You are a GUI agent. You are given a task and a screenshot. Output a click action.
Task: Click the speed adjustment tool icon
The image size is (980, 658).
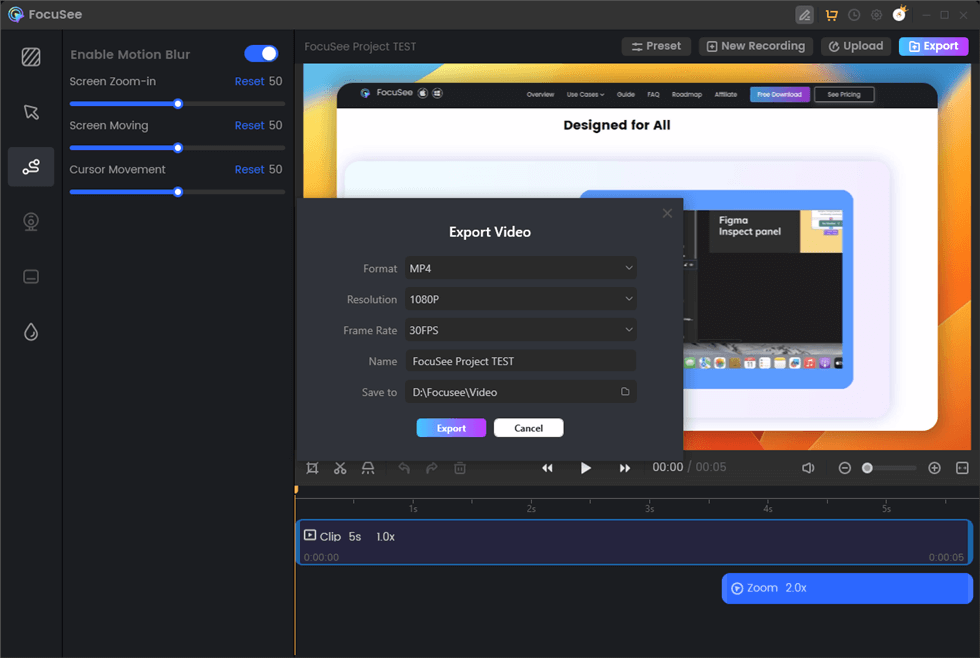tap(368, 468)
